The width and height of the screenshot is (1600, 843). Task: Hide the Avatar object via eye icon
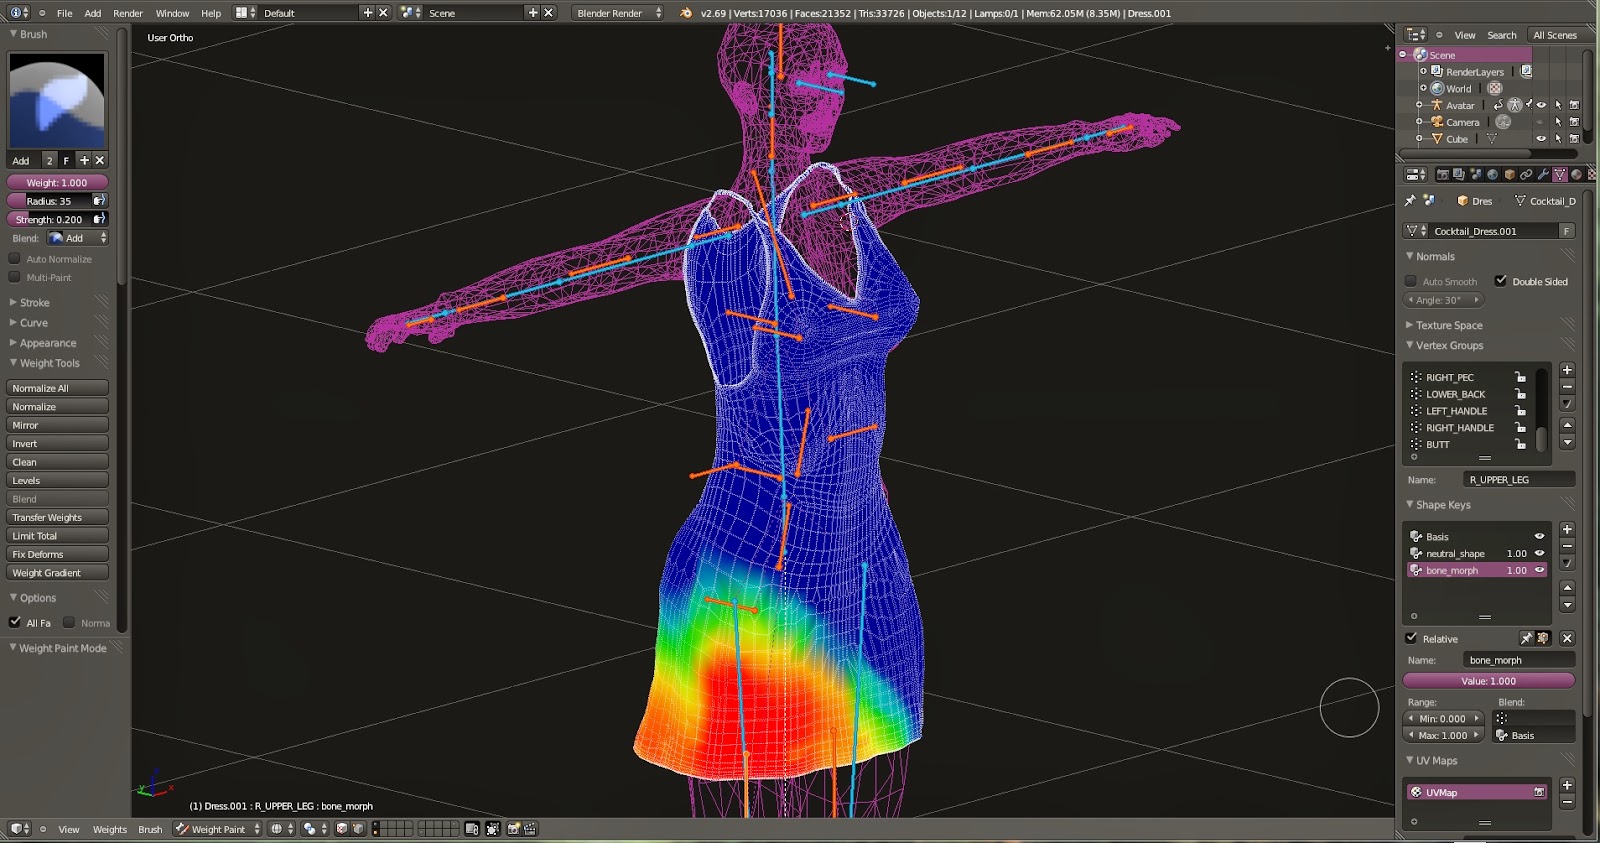(x=1541, y=105)
